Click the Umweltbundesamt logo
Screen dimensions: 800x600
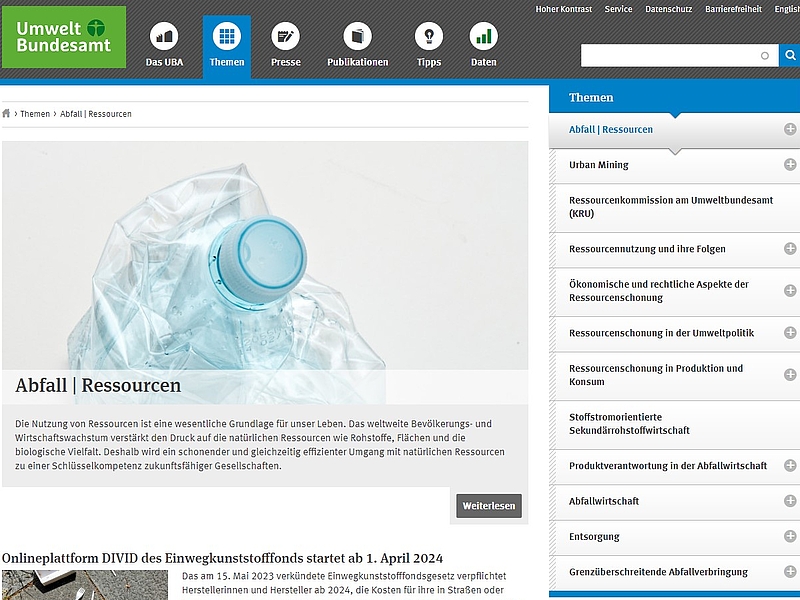[x=71, y=37]
